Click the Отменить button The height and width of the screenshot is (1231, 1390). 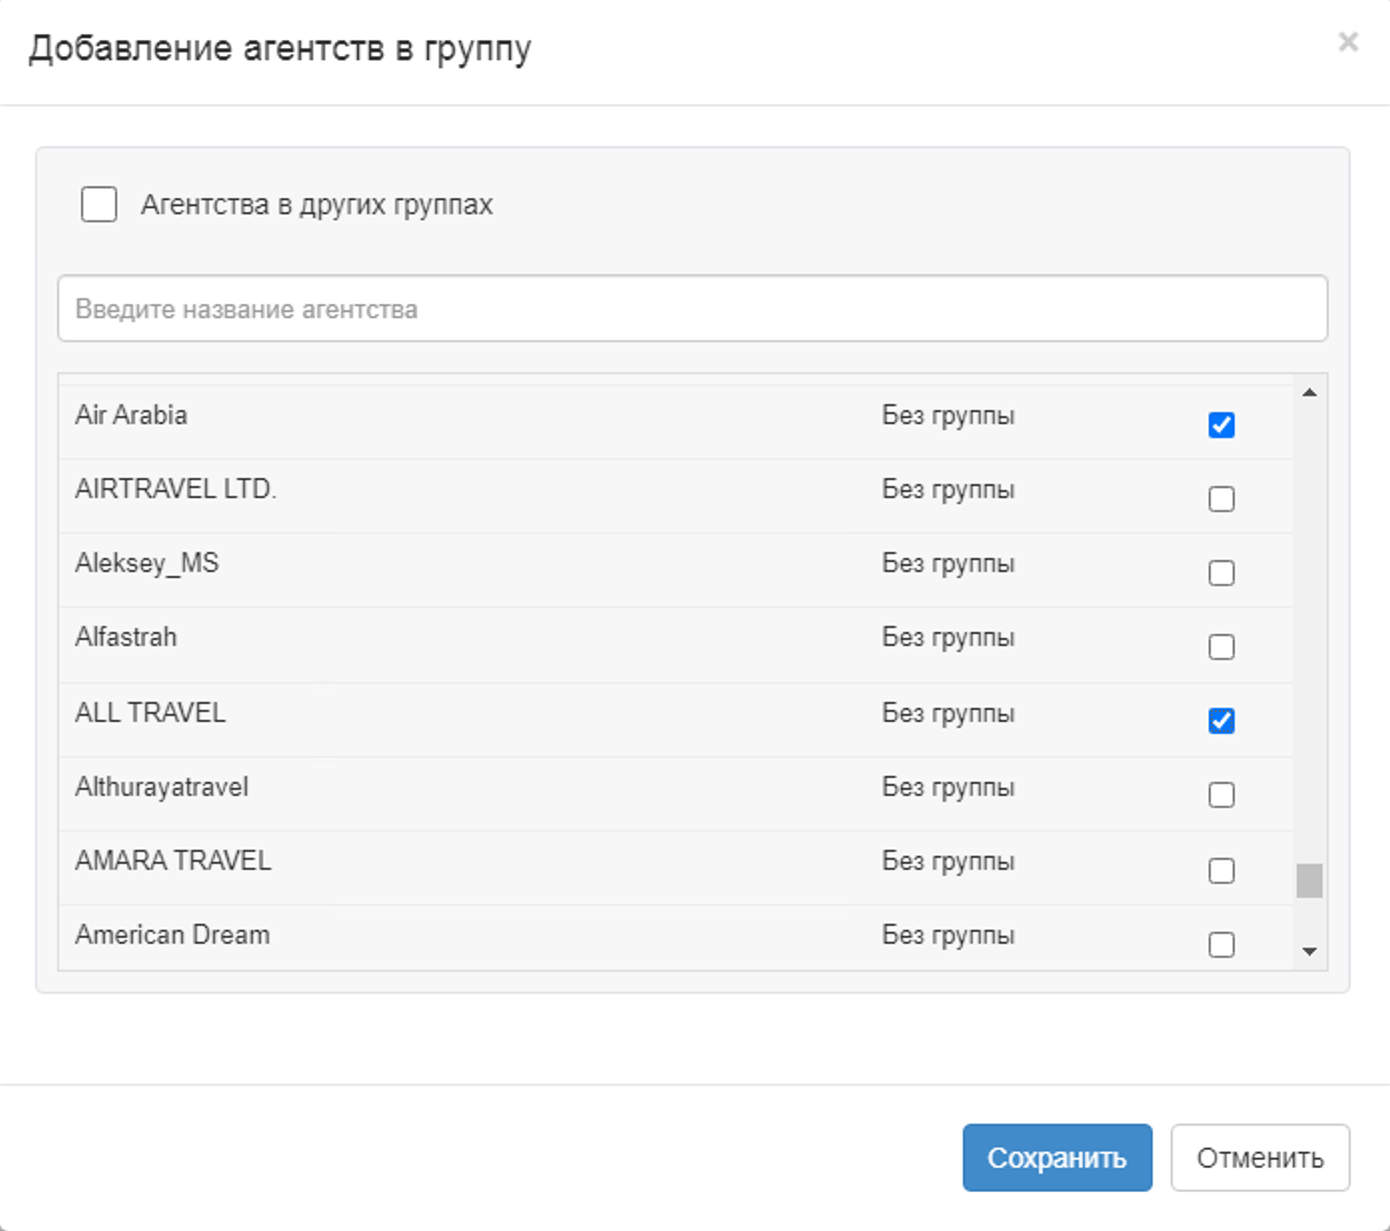(1259, 1158)
